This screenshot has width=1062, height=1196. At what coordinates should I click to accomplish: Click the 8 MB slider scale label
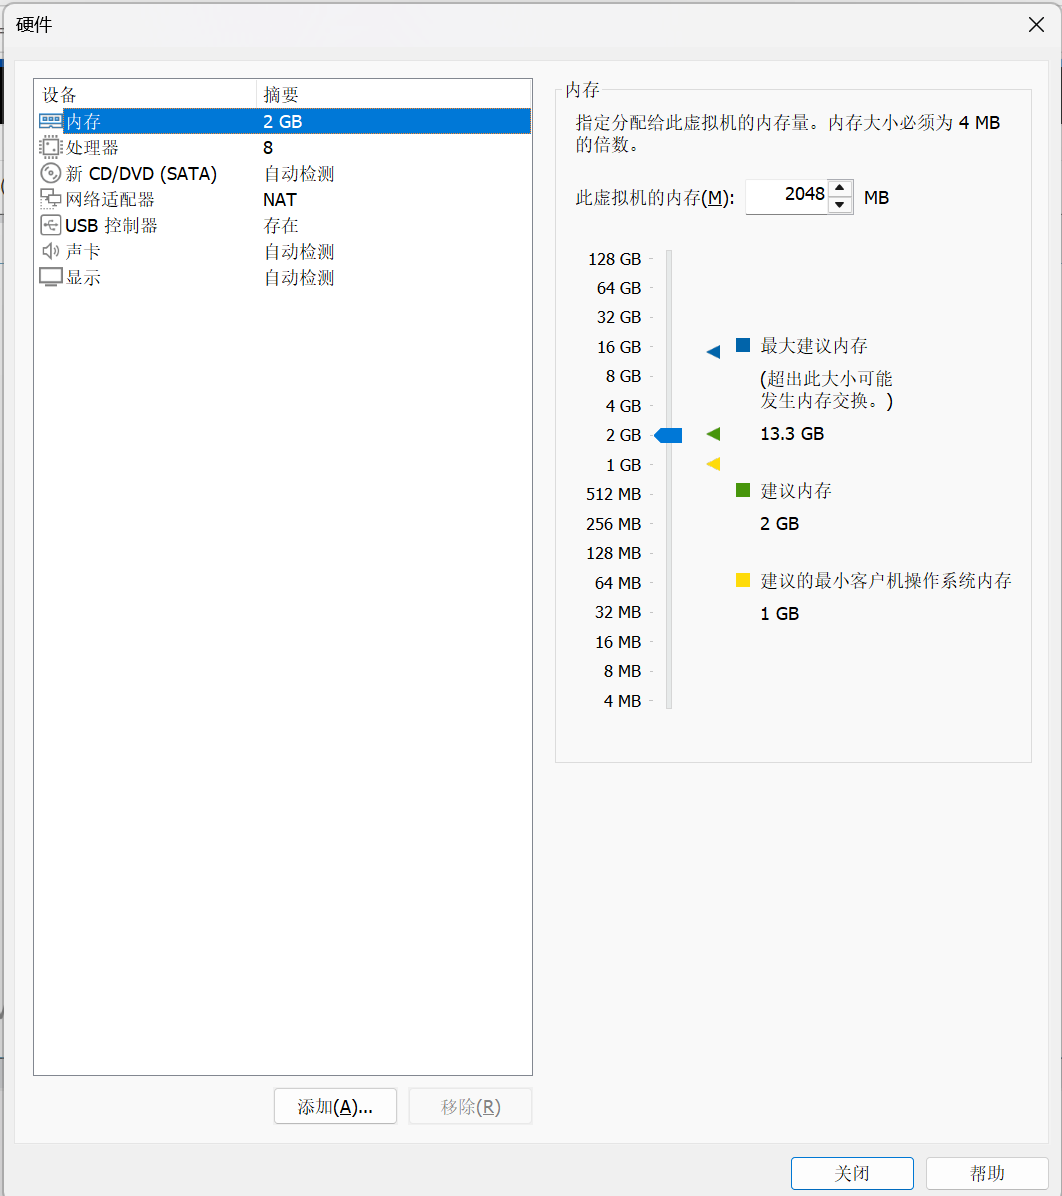623,671
